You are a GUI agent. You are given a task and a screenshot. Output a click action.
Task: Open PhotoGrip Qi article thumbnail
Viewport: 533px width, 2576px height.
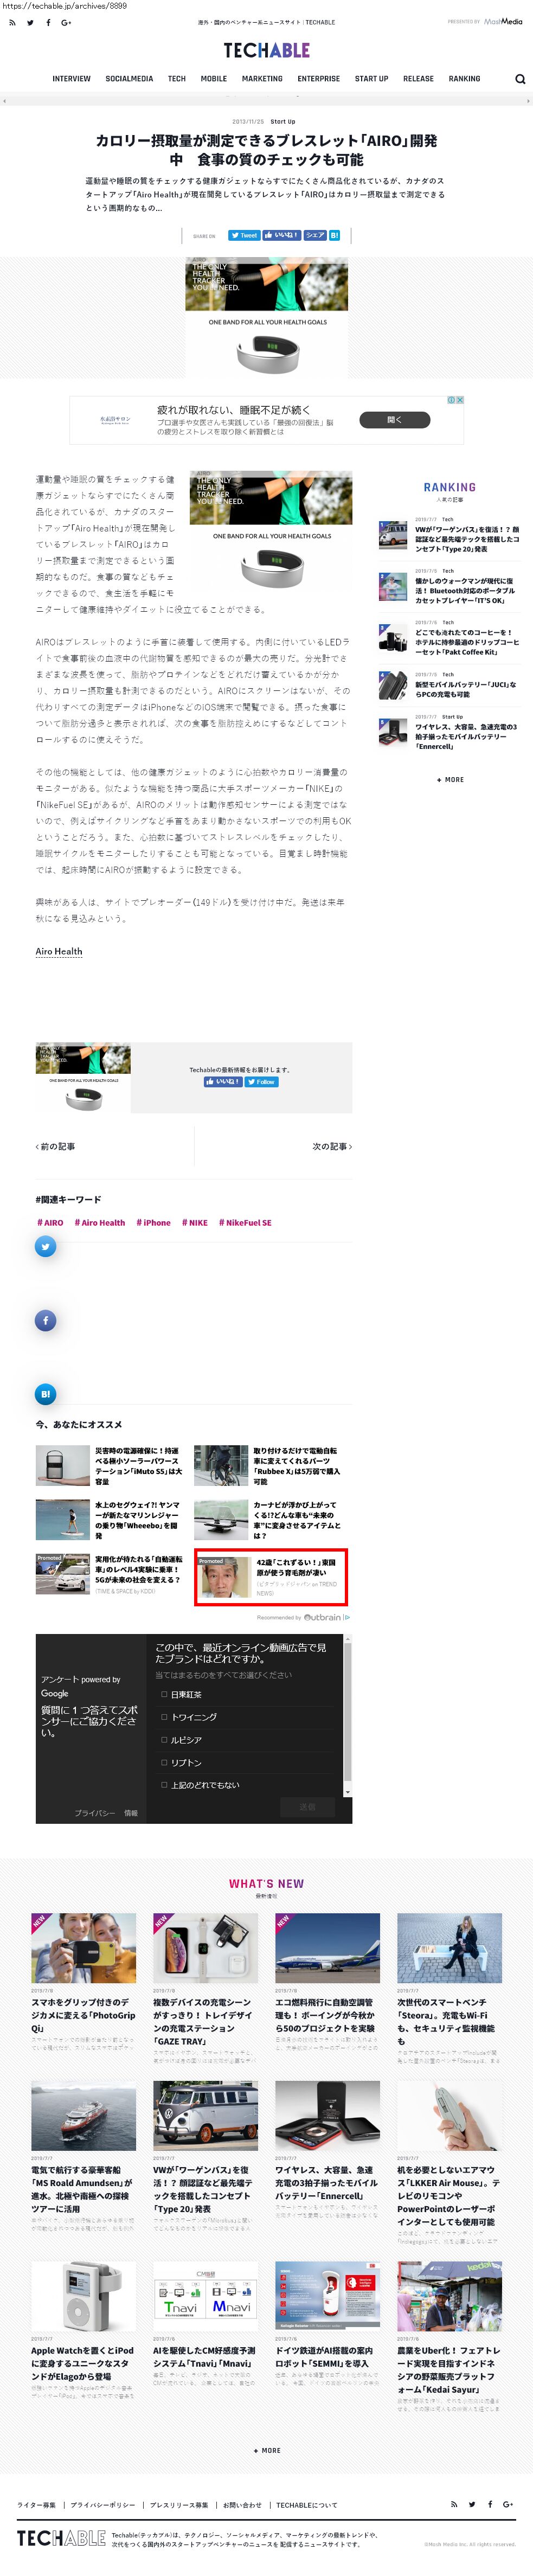tap(84, 1948)
